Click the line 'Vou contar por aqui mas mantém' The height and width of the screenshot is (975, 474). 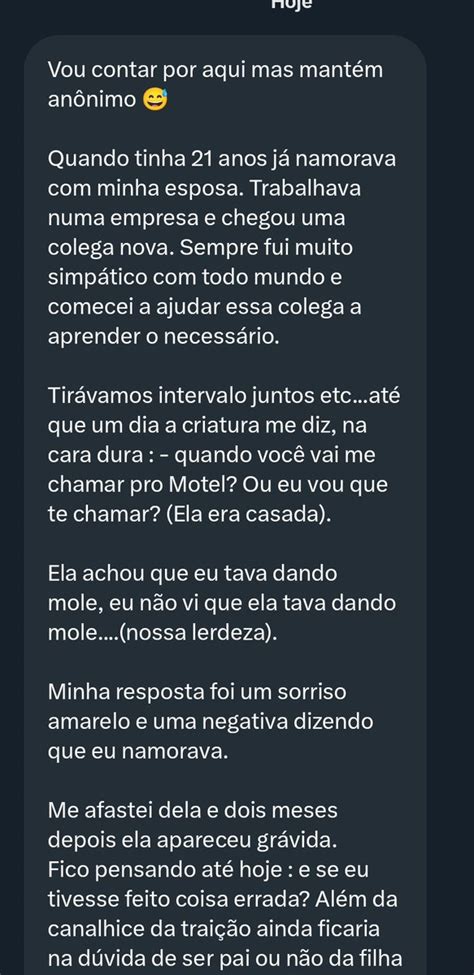tap(216, 70)
